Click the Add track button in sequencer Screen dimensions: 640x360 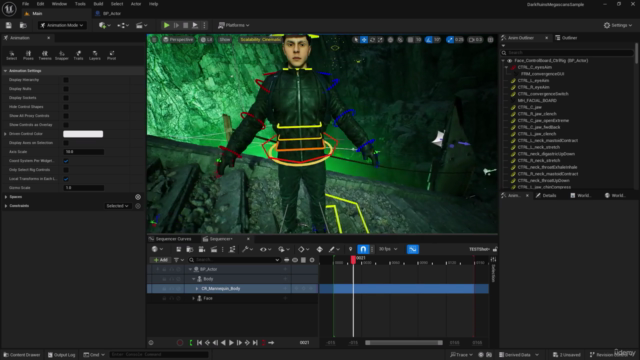click(160, 260)
